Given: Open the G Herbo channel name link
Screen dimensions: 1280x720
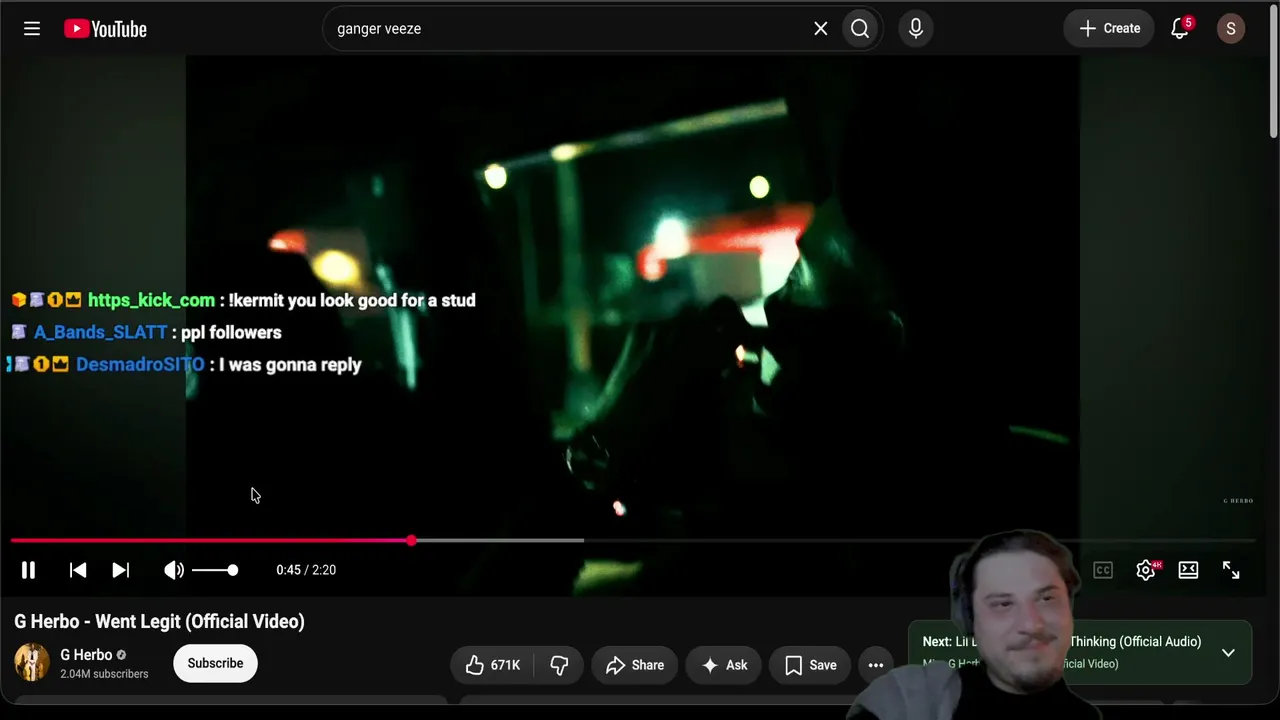Looking at the screenshot, I should pyautogui.click(x=86, y=655).
